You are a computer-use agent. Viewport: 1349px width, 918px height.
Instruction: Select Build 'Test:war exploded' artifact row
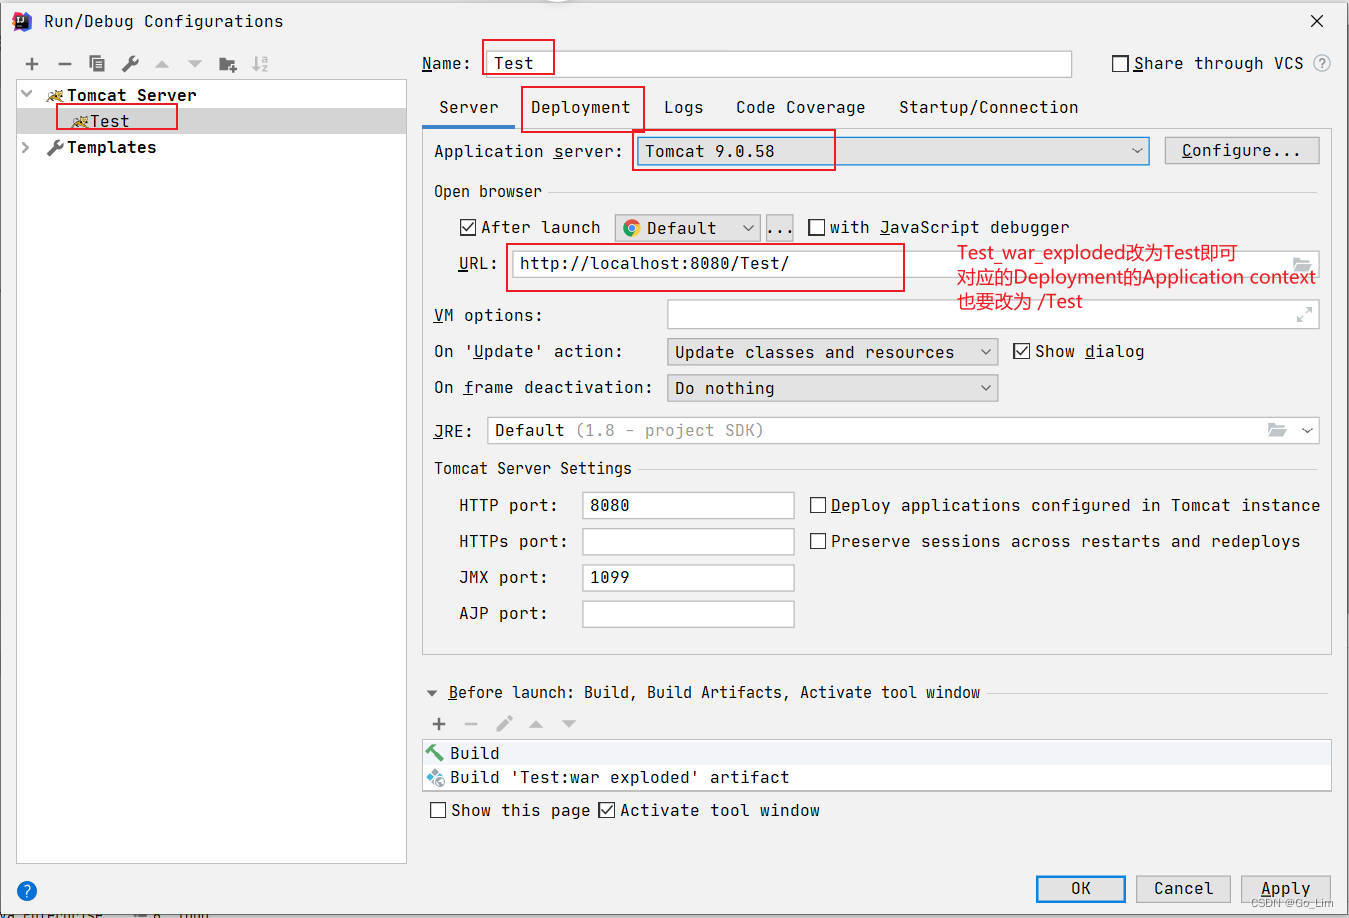pyautogui.click(x=877, y=777)
